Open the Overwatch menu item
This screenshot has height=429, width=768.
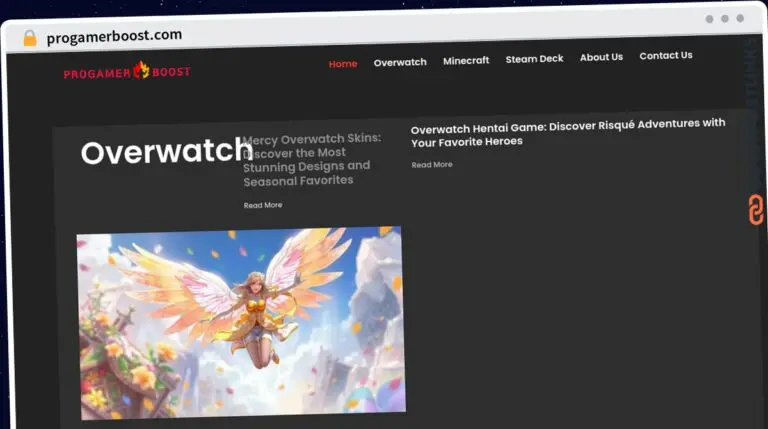click(400, 62)
